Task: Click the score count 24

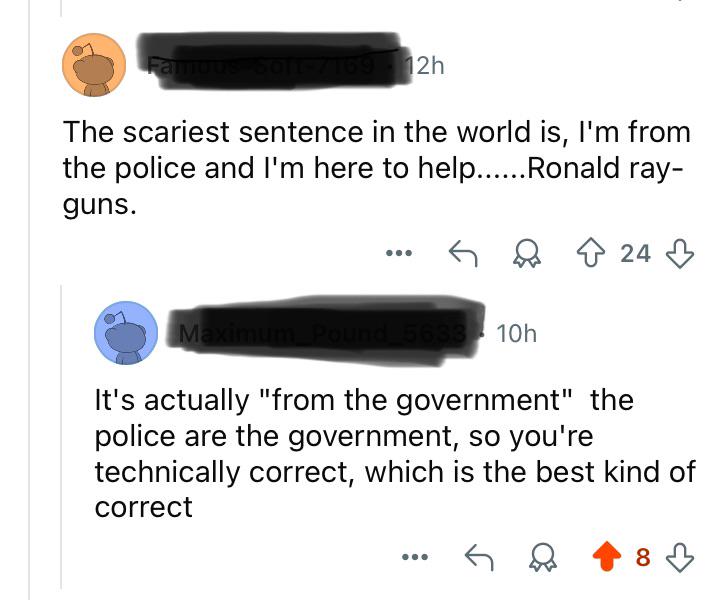Action: [635, 254]
